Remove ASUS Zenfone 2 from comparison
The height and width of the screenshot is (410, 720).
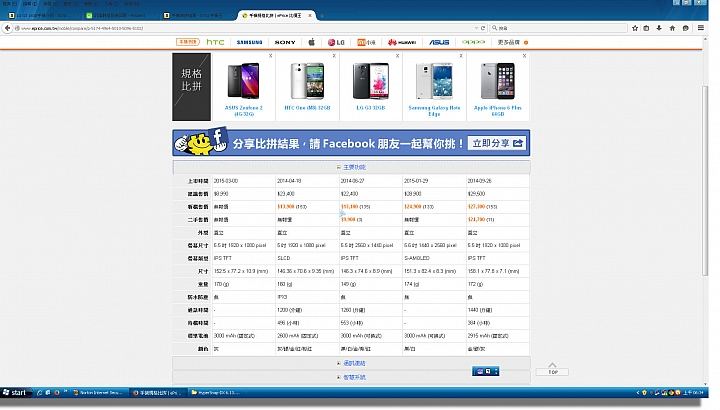coord(270,56)
